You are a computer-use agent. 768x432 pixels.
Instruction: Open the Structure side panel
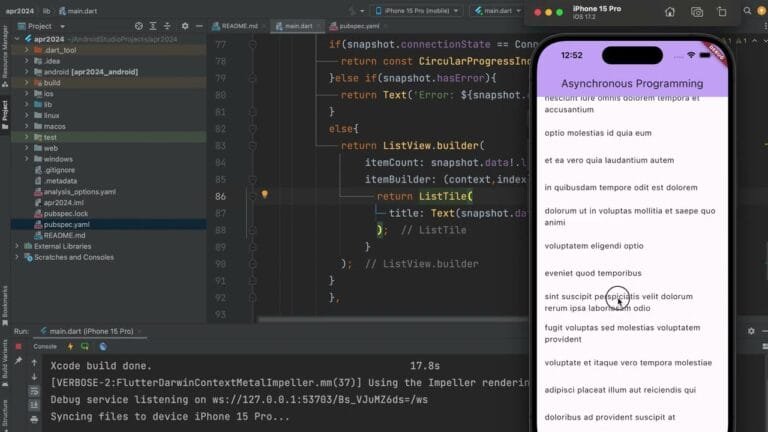(5, 415)
